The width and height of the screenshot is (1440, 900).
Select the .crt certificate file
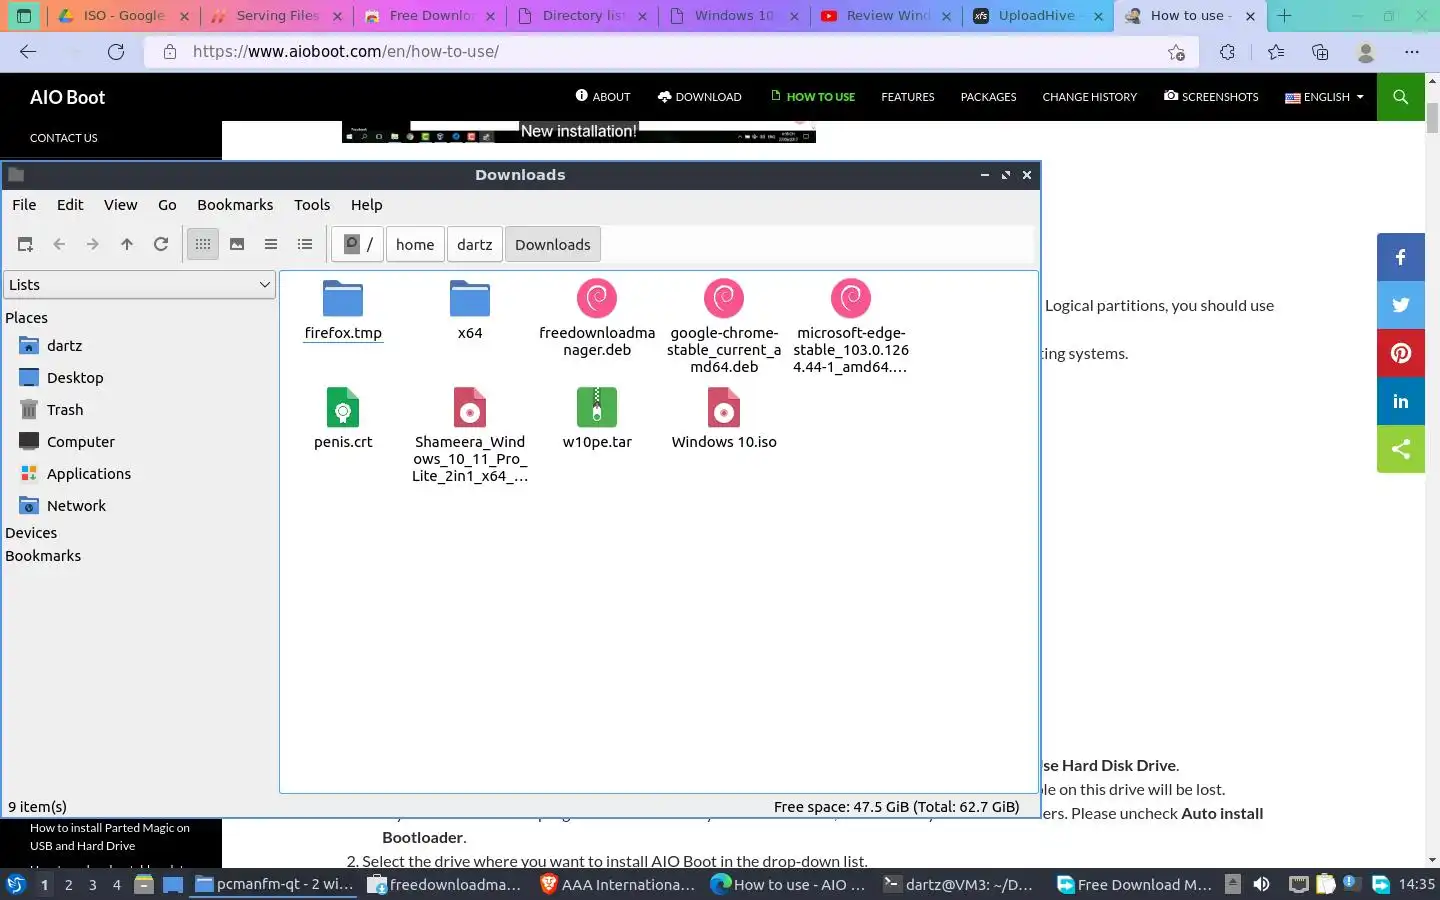pyautogui.click(x=343, y=419)
